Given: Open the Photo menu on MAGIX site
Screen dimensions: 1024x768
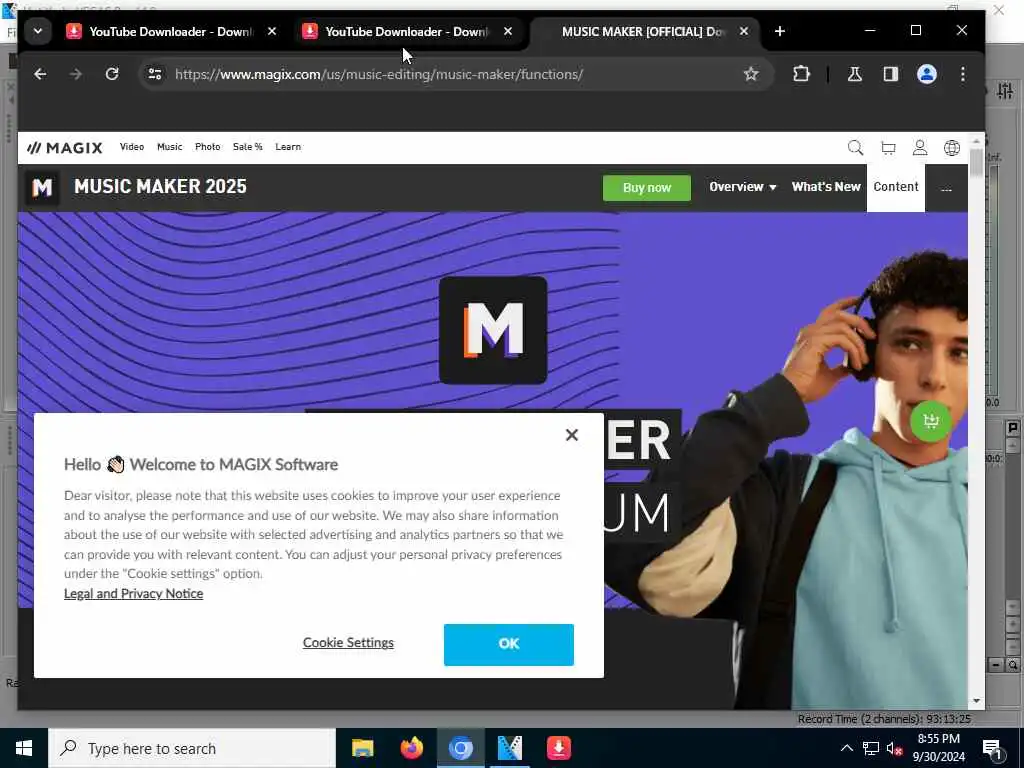Looking at the screenshot, I should click(x=208, y=147).
